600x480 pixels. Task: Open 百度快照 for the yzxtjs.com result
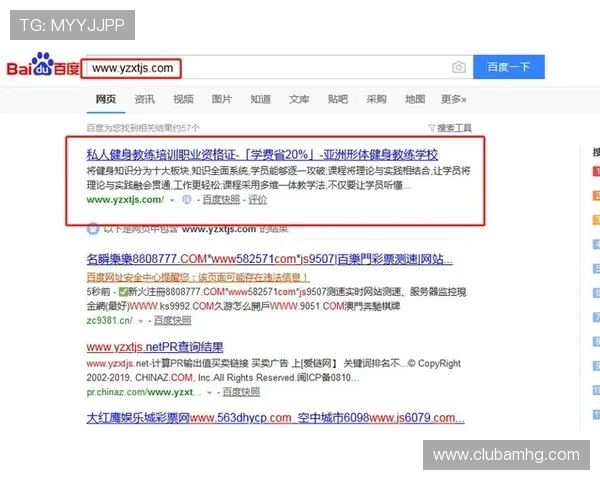pos(221,200)
